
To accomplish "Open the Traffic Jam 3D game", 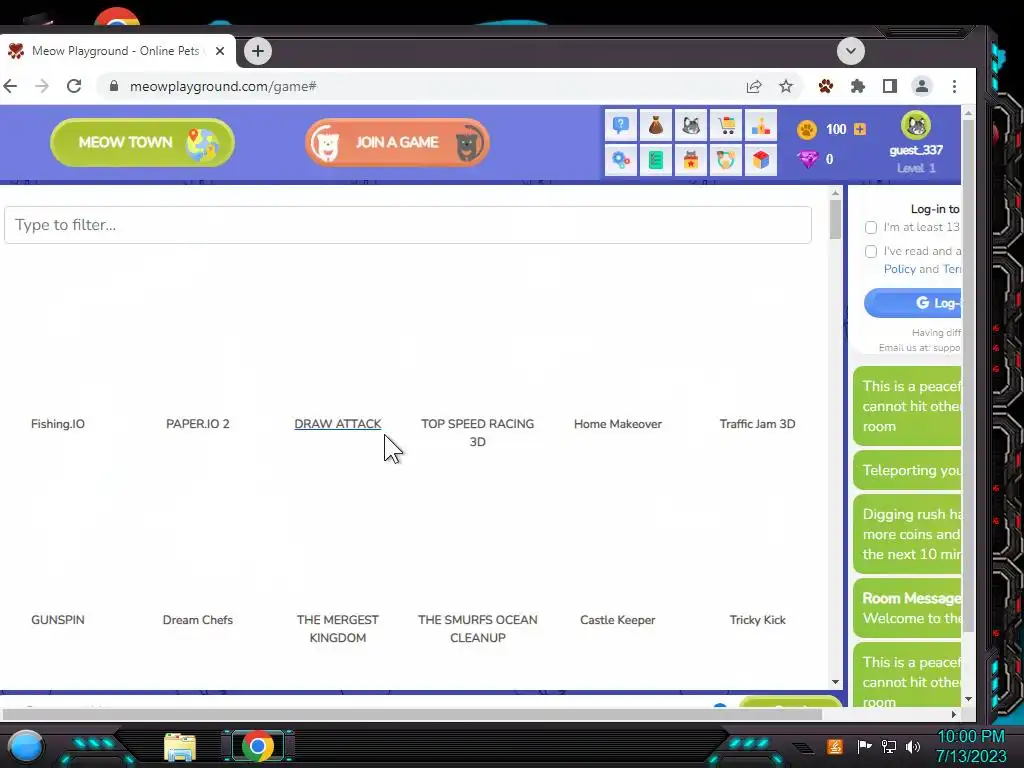I will tap(758, 424).
